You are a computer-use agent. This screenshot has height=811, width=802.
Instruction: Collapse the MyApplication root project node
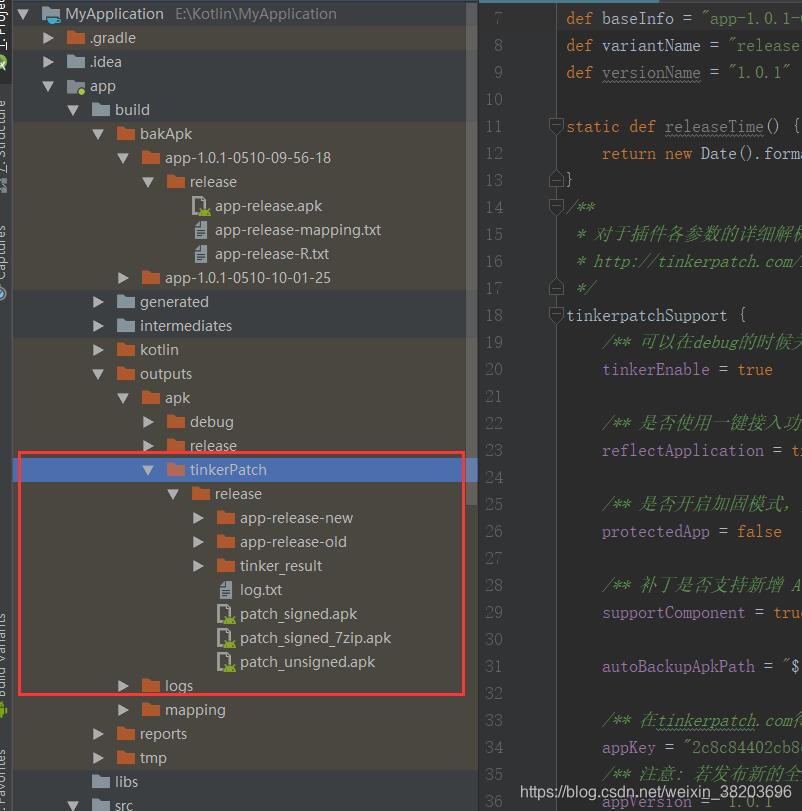[23, 14]
